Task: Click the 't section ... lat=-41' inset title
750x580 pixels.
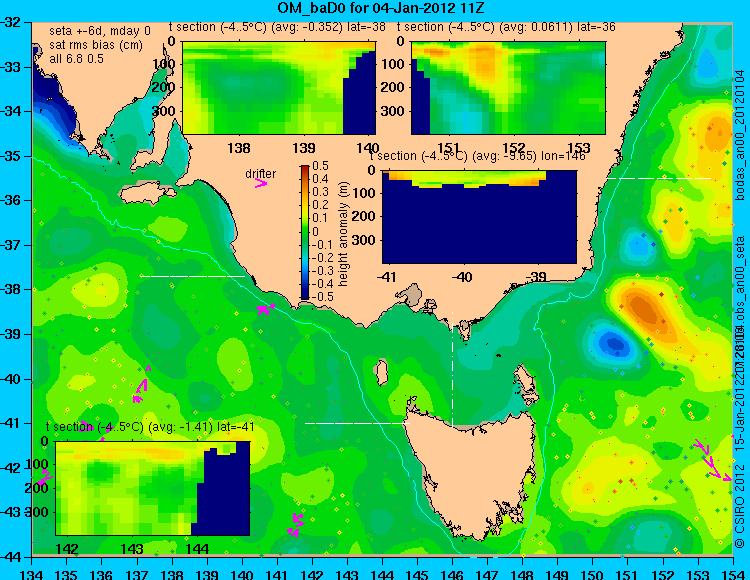Action: click(x=150, y=427)
